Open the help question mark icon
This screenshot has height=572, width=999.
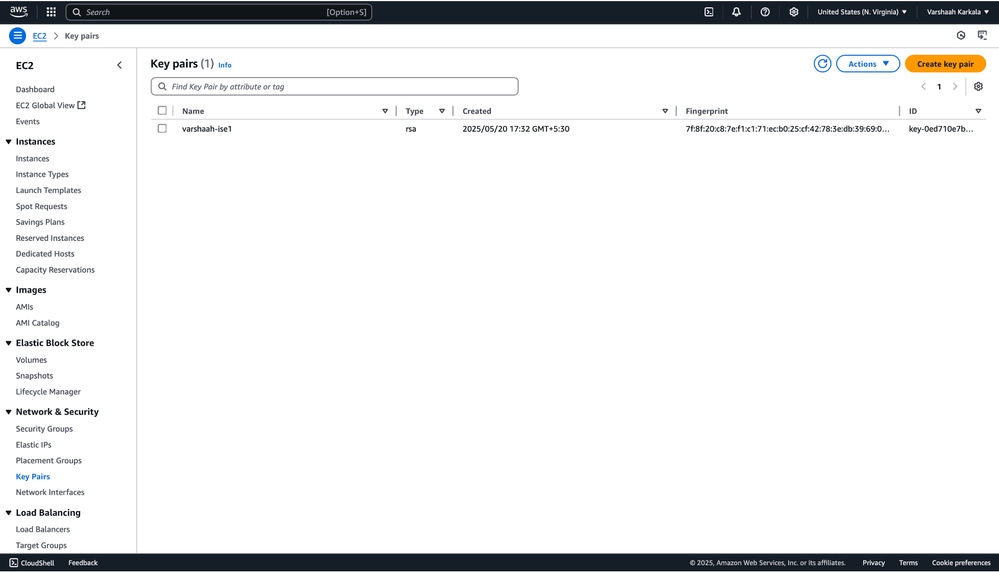[x=765, y=11]
